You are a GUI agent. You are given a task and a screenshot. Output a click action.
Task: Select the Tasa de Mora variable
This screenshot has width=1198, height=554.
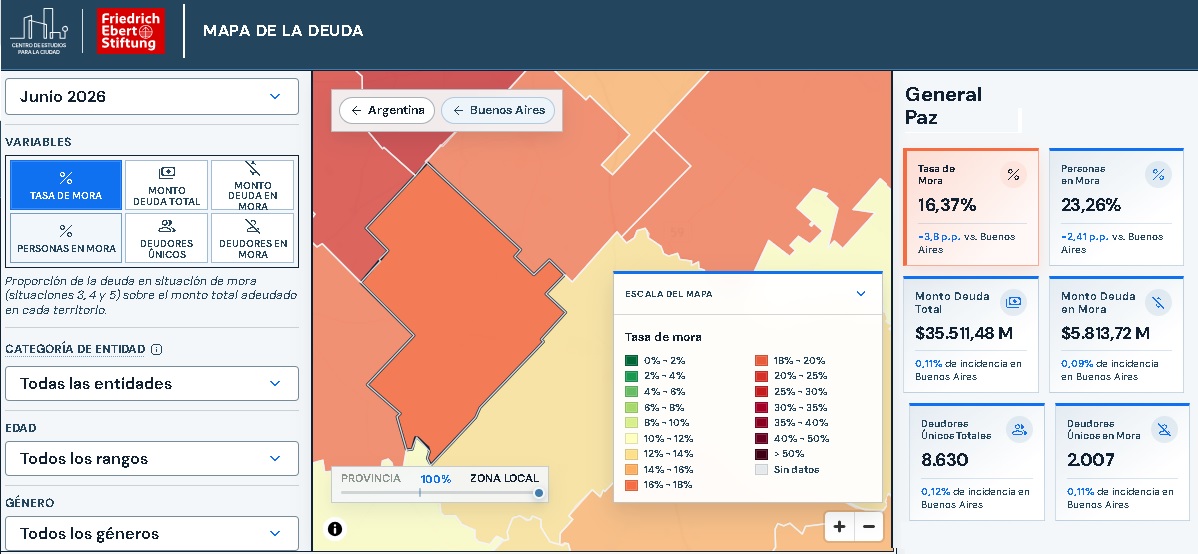pos(66,185)
